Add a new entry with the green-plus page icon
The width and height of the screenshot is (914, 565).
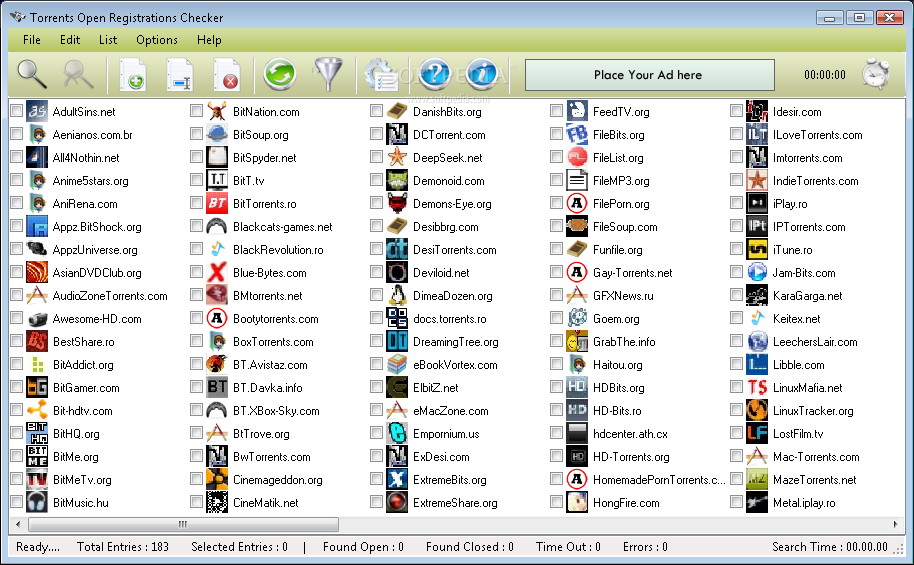(133, 75)
